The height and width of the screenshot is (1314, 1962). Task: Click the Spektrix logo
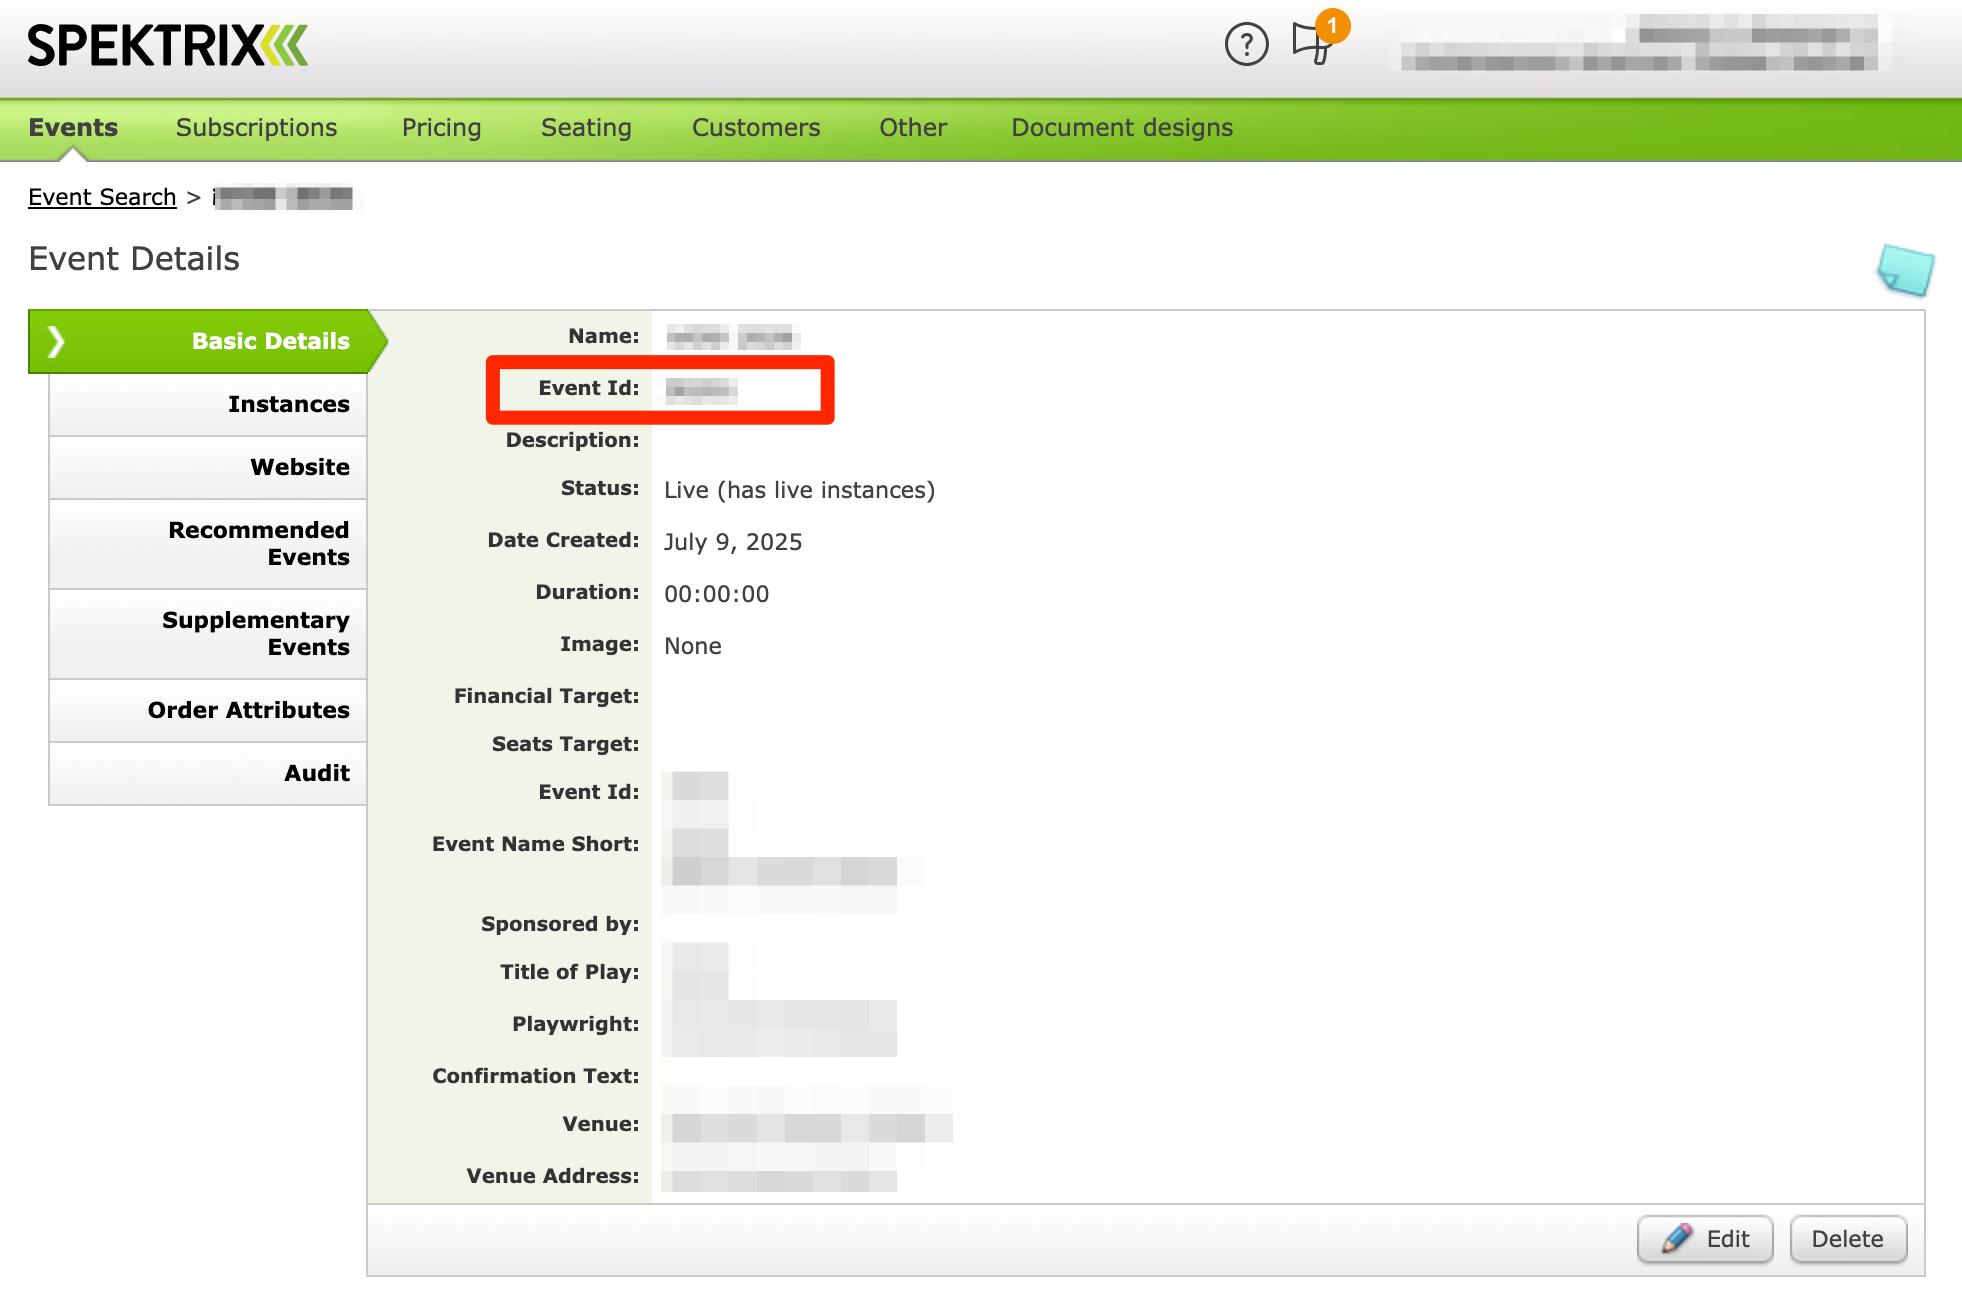point(167,46)
